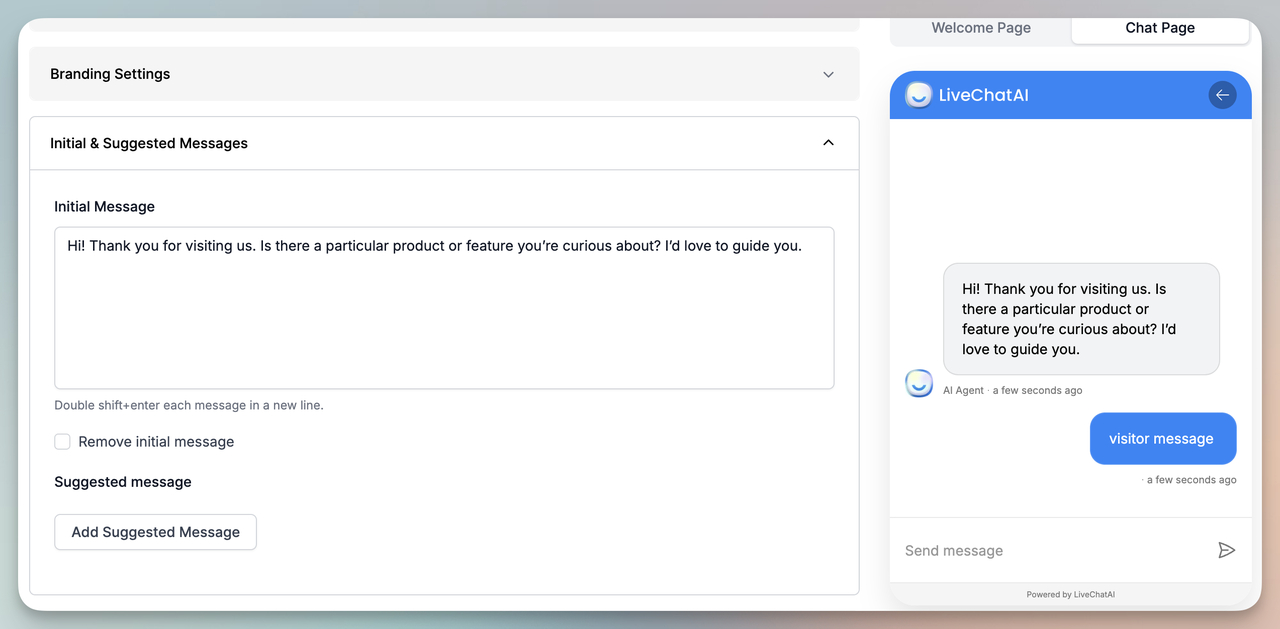The width and height of the screenshot is (1280, 629).
Task: Click the timestamp below the visitor message
Action: 1190,479
